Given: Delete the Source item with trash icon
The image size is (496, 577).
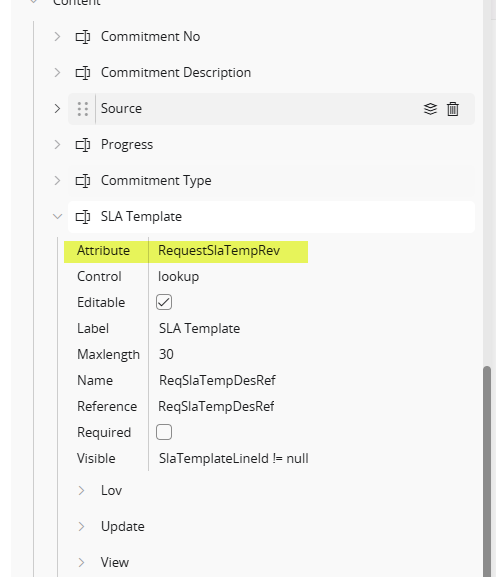Looking at the screenshot, I should [453, 109].
